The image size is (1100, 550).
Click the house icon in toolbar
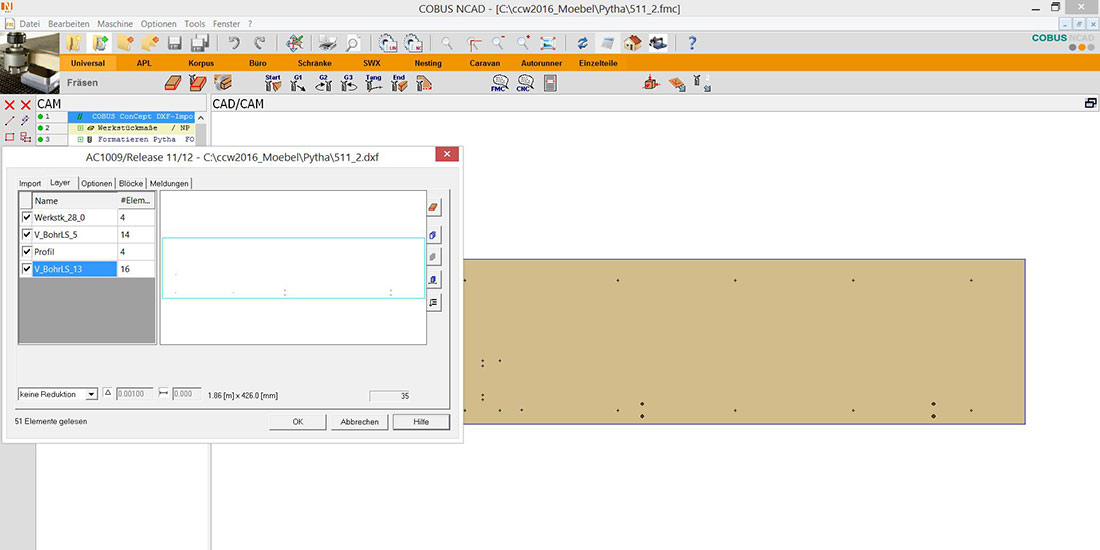tap(633, 43)
